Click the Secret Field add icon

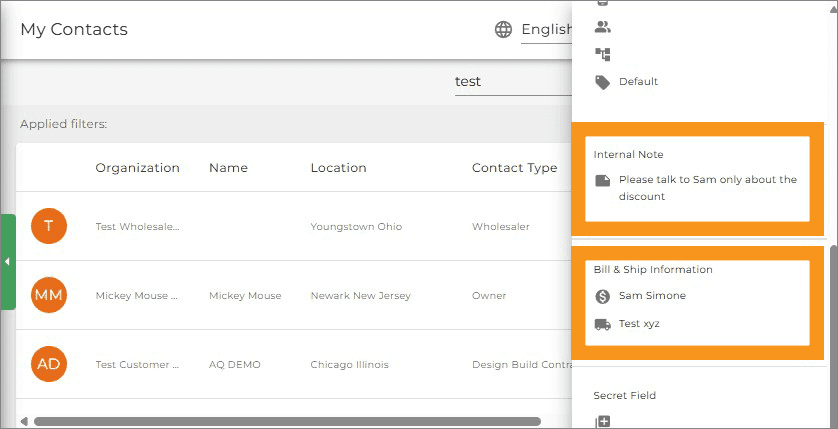[602, 422]
